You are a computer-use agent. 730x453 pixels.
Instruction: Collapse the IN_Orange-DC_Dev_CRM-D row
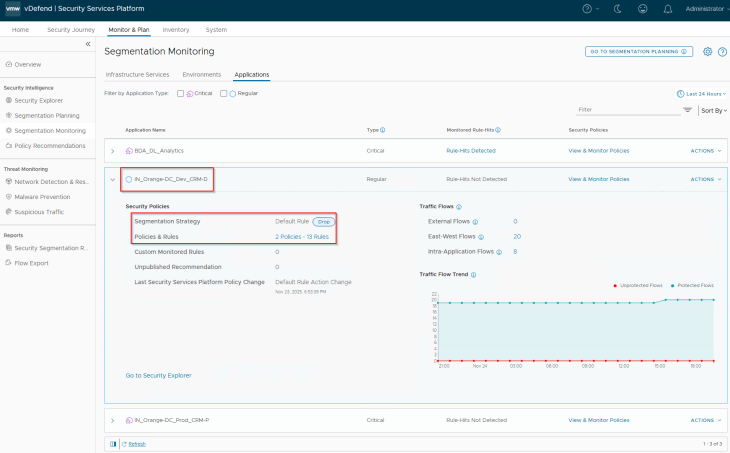click(x=113, y=179)
